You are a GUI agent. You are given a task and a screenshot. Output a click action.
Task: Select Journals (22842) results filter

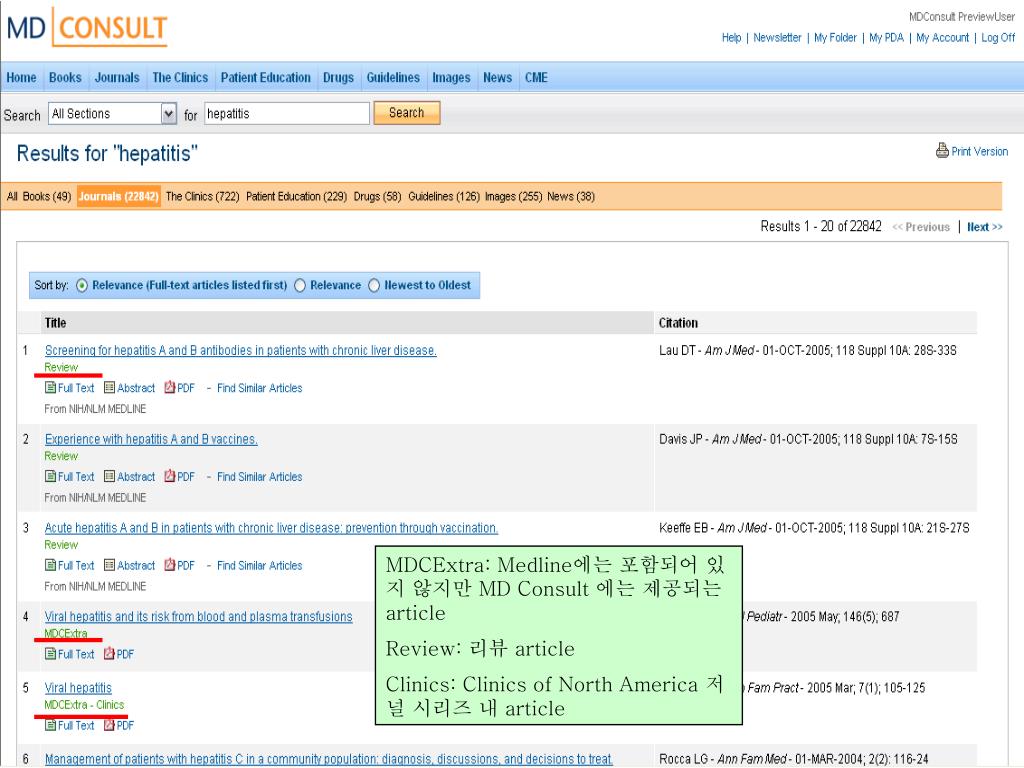[118, 197]
